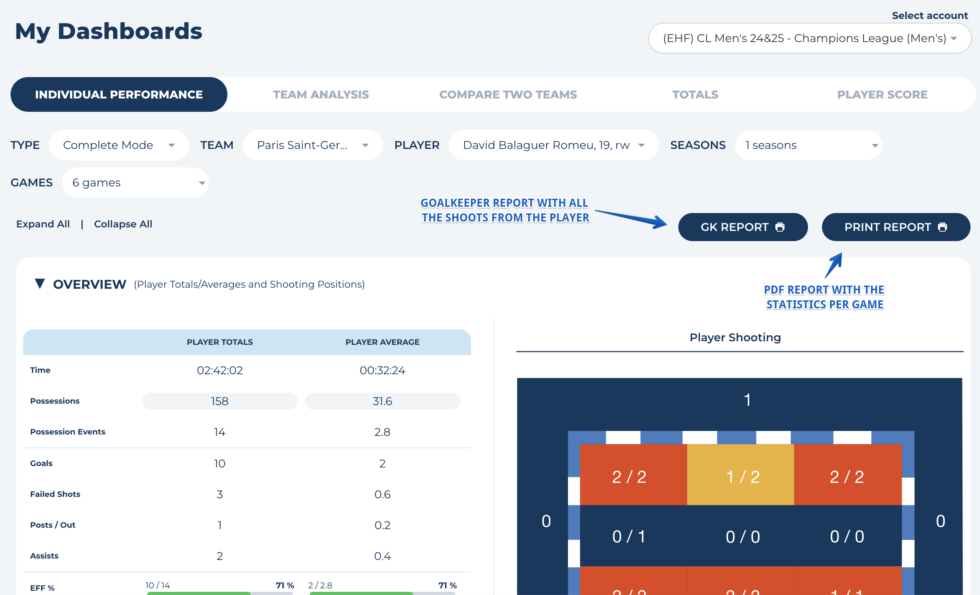
Task: Open the Select account dropdown
Action: (x=809, y=39)
